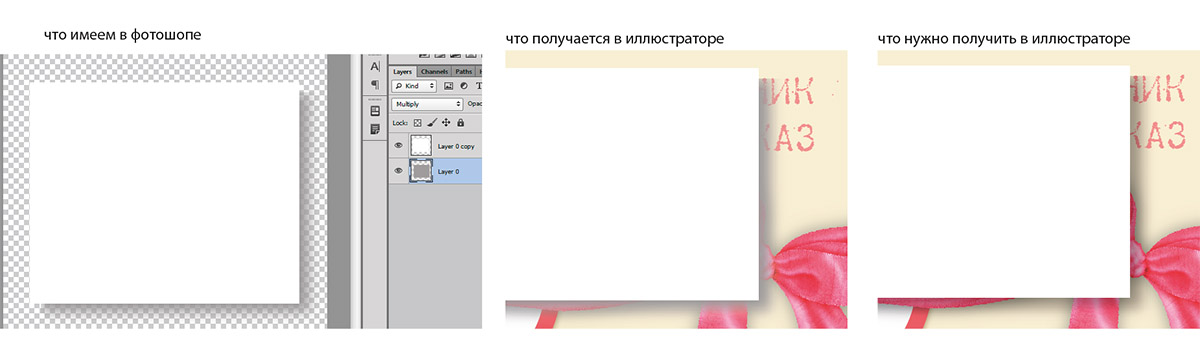Toggle lock all padlock icon
Image resolution: width=1200 pixels, height=362 pixels.
(460, 122)
